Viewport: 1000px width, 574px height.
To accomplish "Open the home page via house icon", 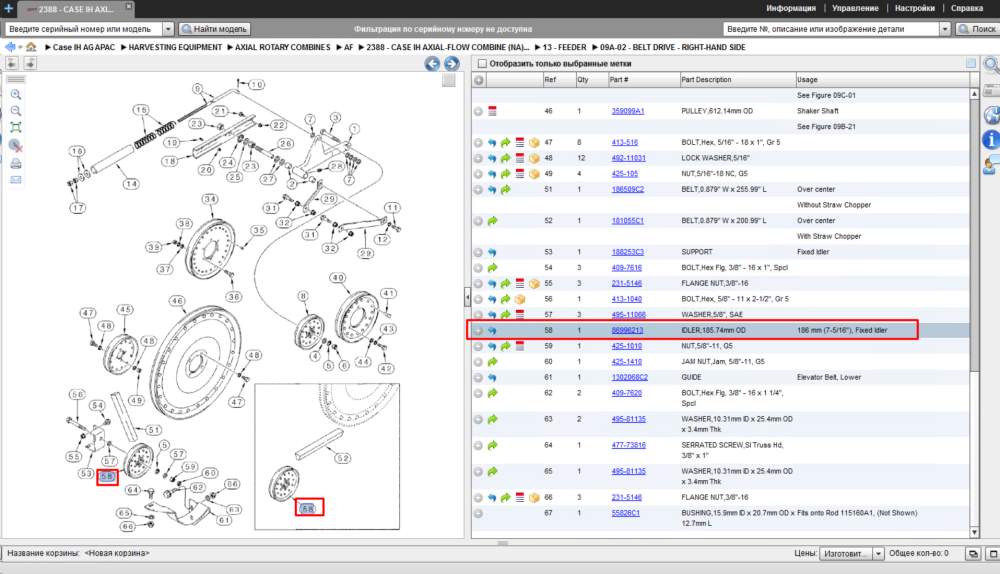I will 31,47.
